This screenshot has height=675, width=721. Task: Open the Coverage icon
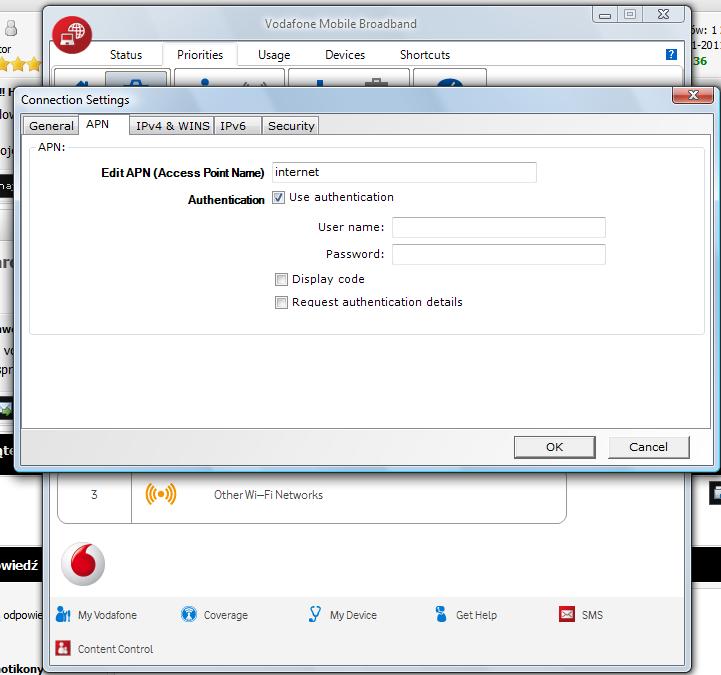(x=189, y=614)
